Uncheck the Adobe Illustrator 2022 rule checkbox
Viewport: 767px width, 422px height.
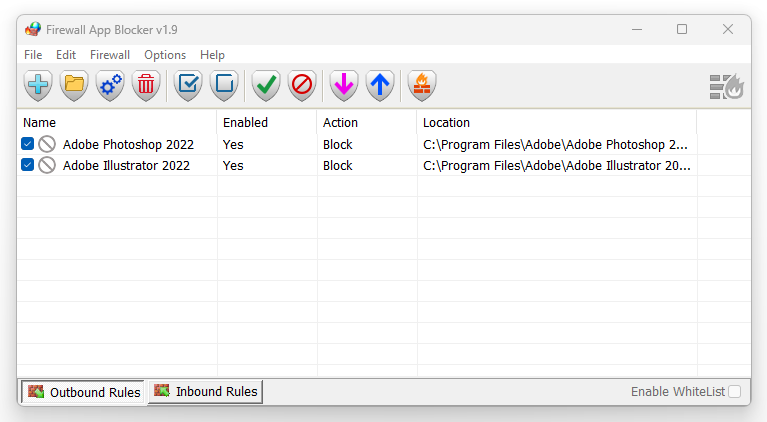pos(28,165)
